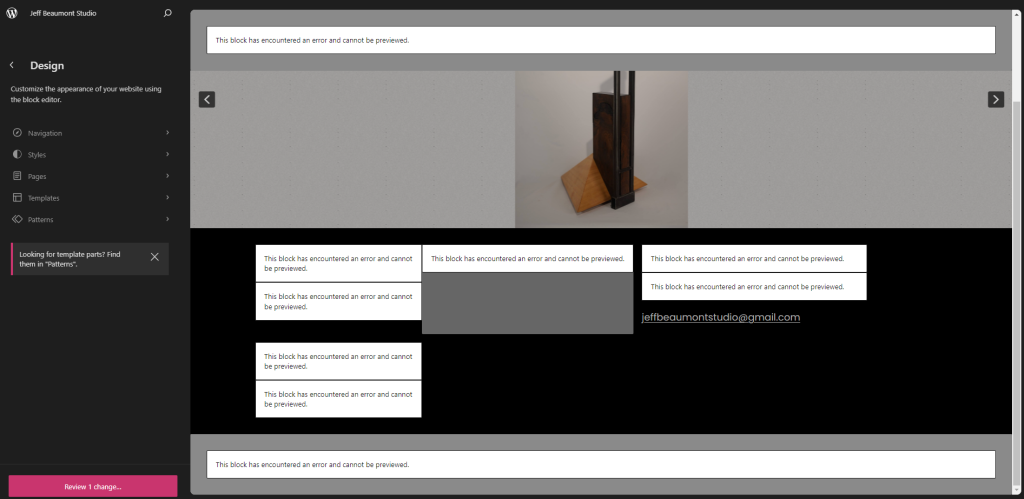The width and height of the screenshot is (1024, 499).
Task: Open the Pages menu item
Action: coord(38,176)
